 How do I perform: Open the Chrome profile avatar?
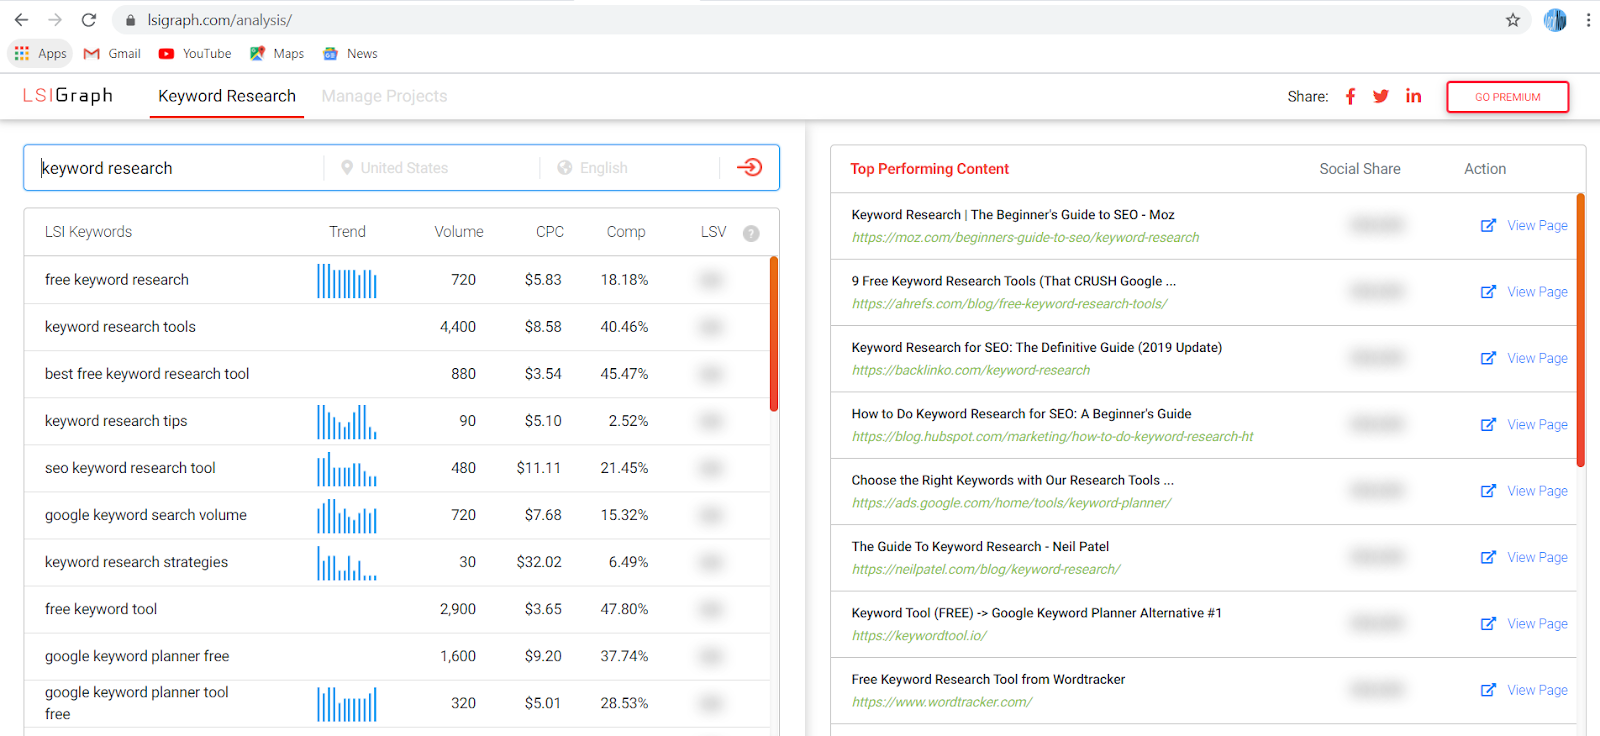pos(1555,20)
